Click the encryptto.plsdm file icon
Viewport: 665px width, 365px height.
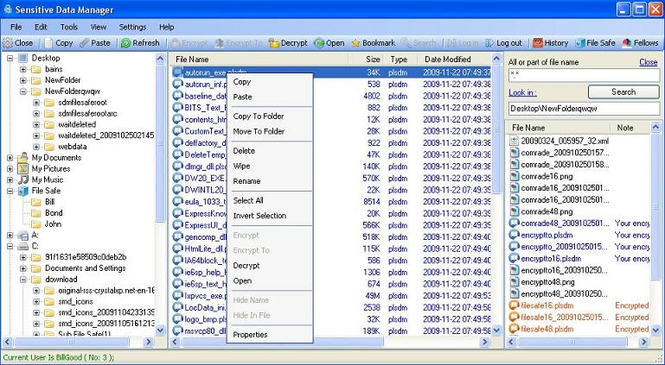514,234
